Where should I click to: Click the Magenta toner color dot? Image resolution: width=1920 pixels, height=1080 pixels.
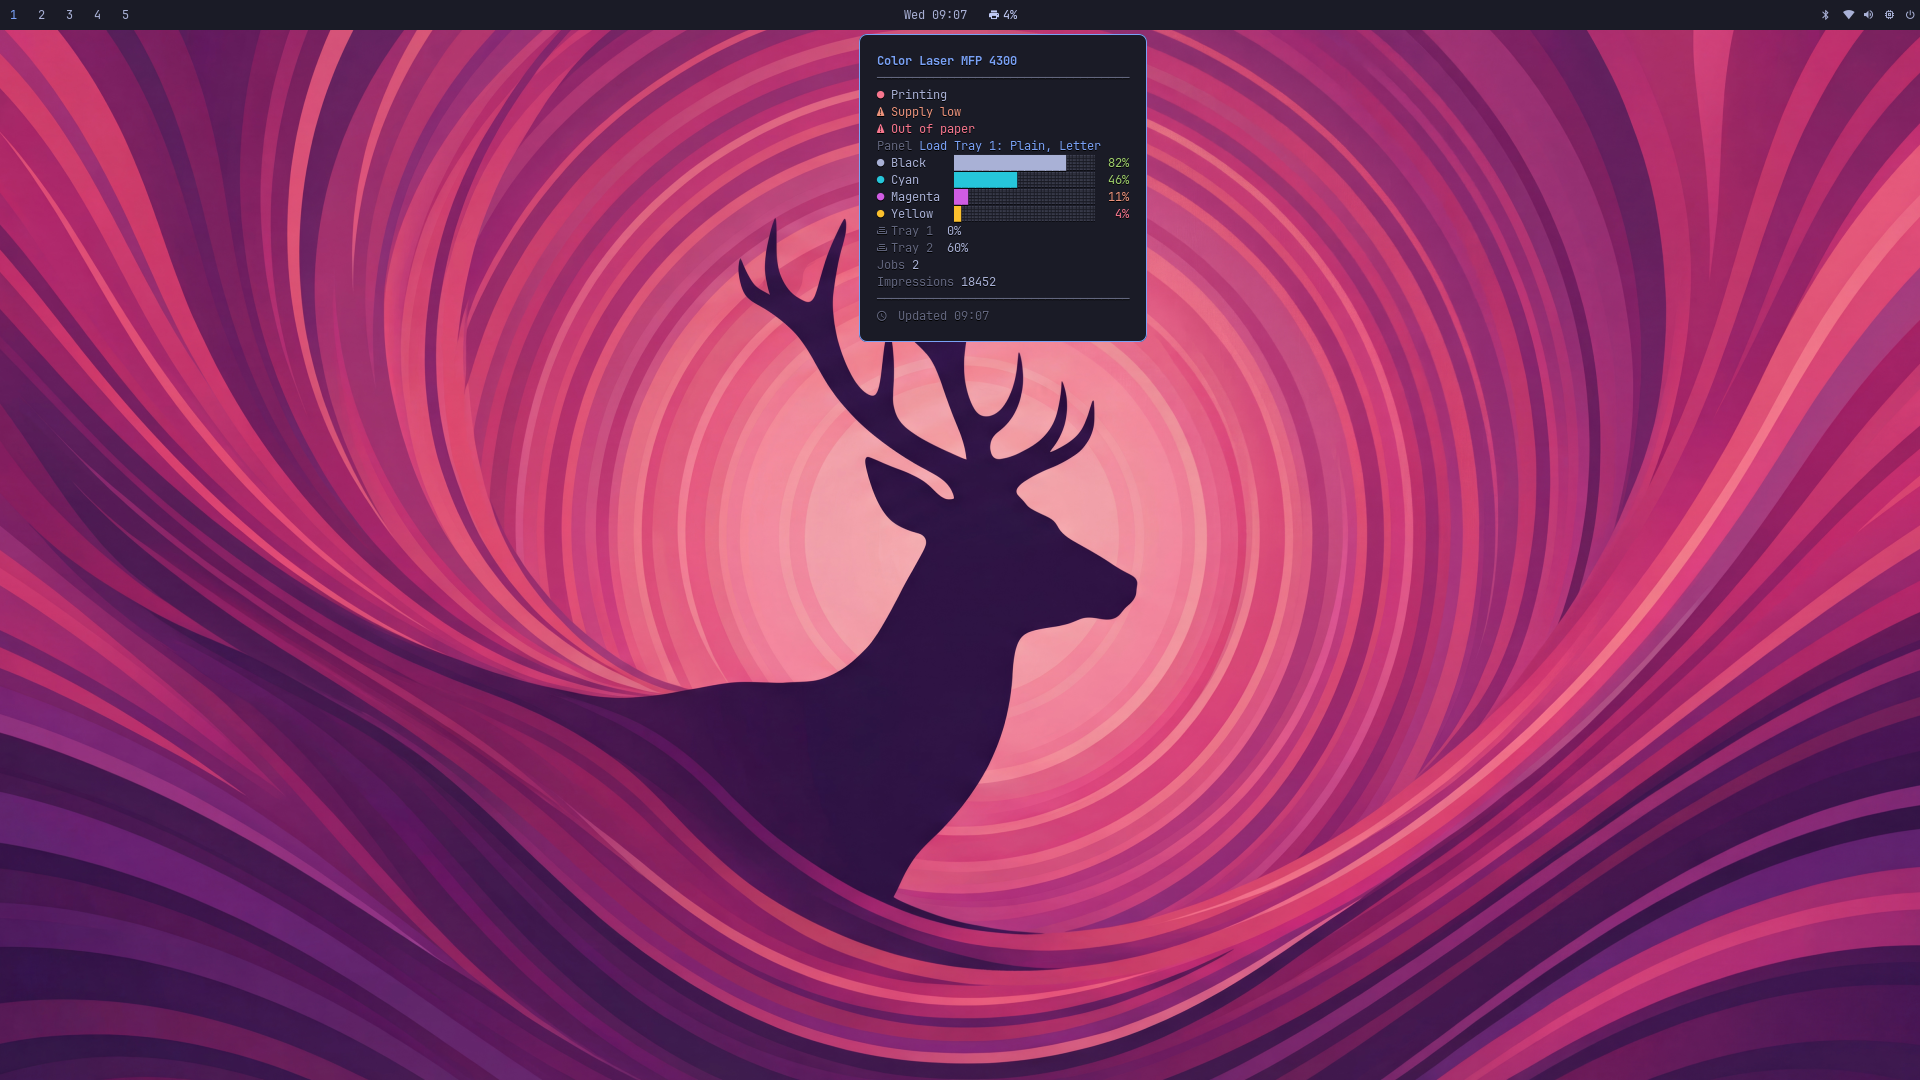[881, 197]
